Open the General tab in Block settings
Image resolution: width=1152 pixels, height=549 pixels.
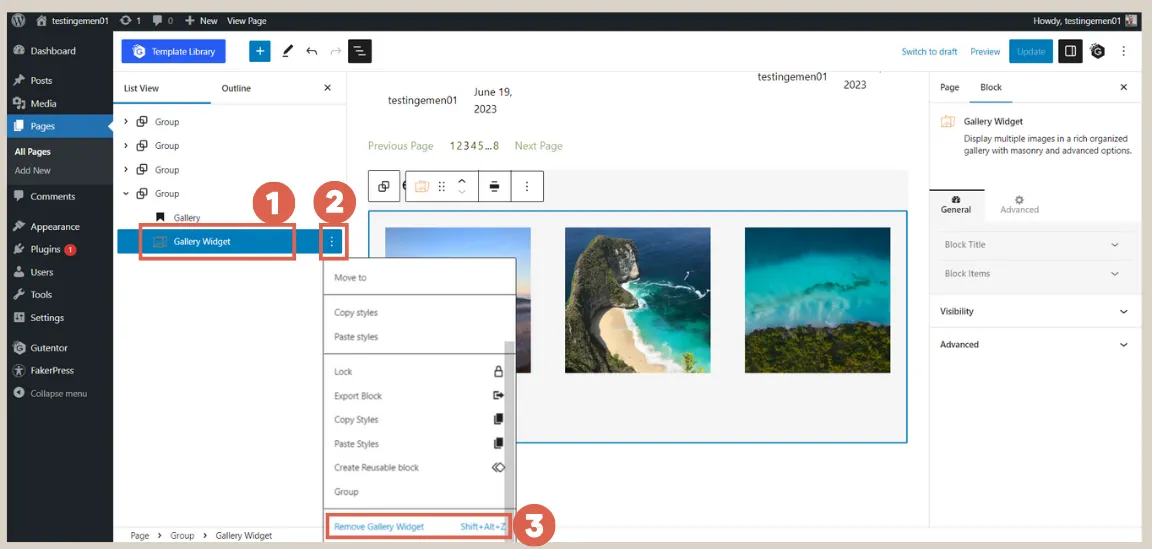[x=956, y=204]
